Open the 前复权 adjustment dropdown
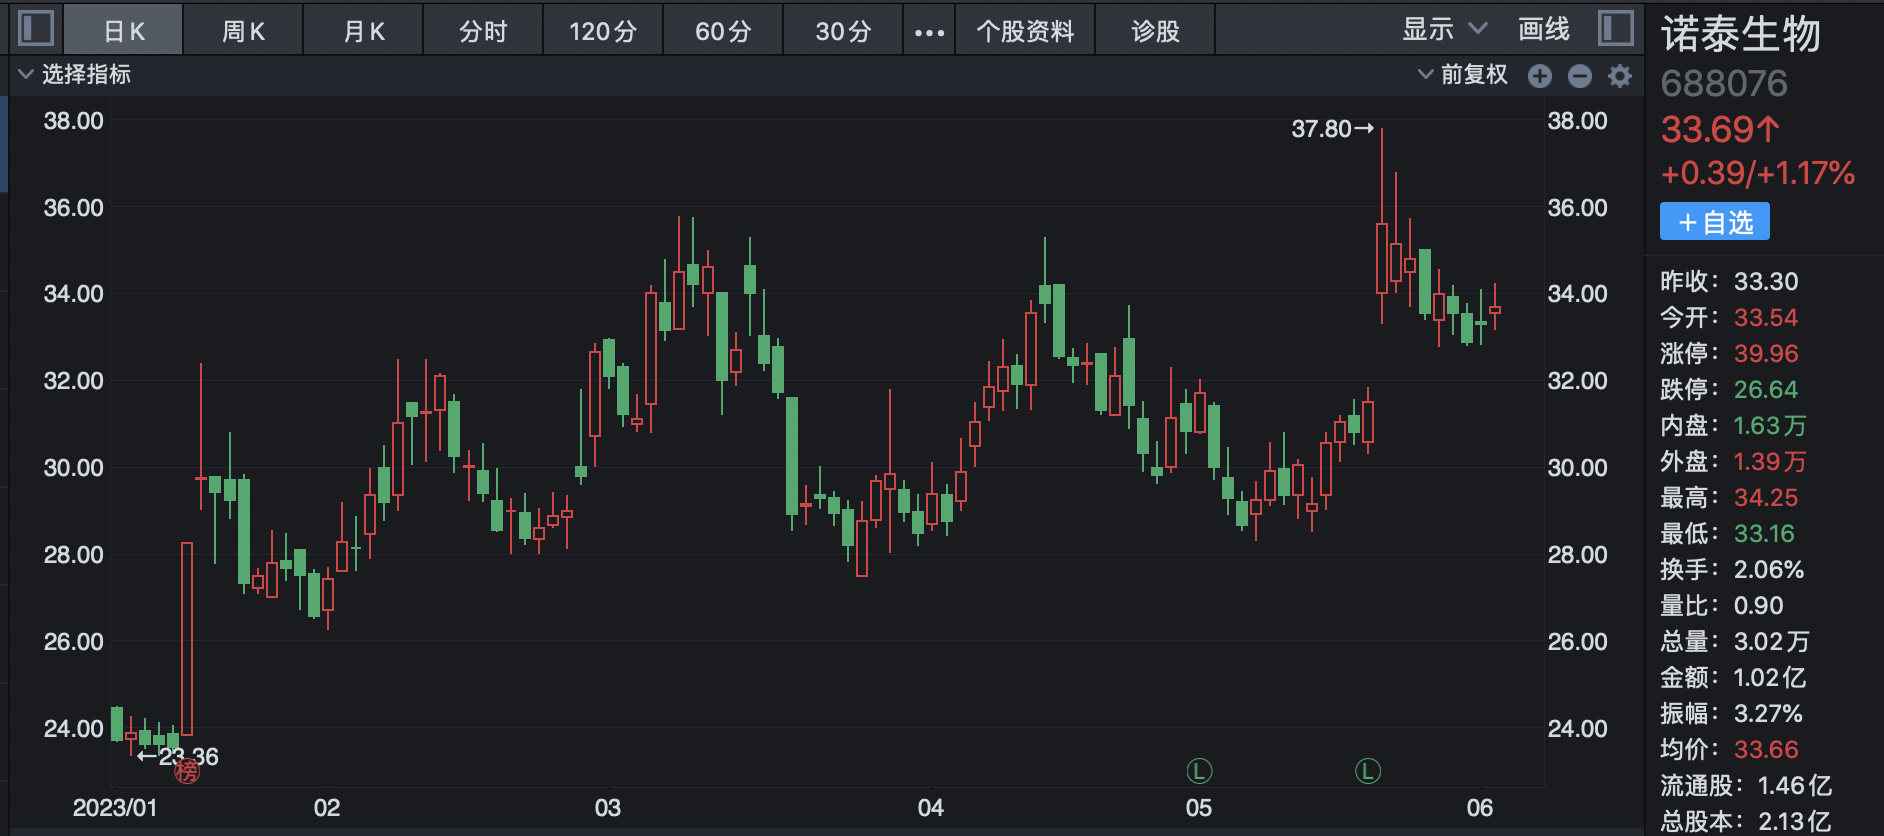1884x836 pixels. [1463, 75]
